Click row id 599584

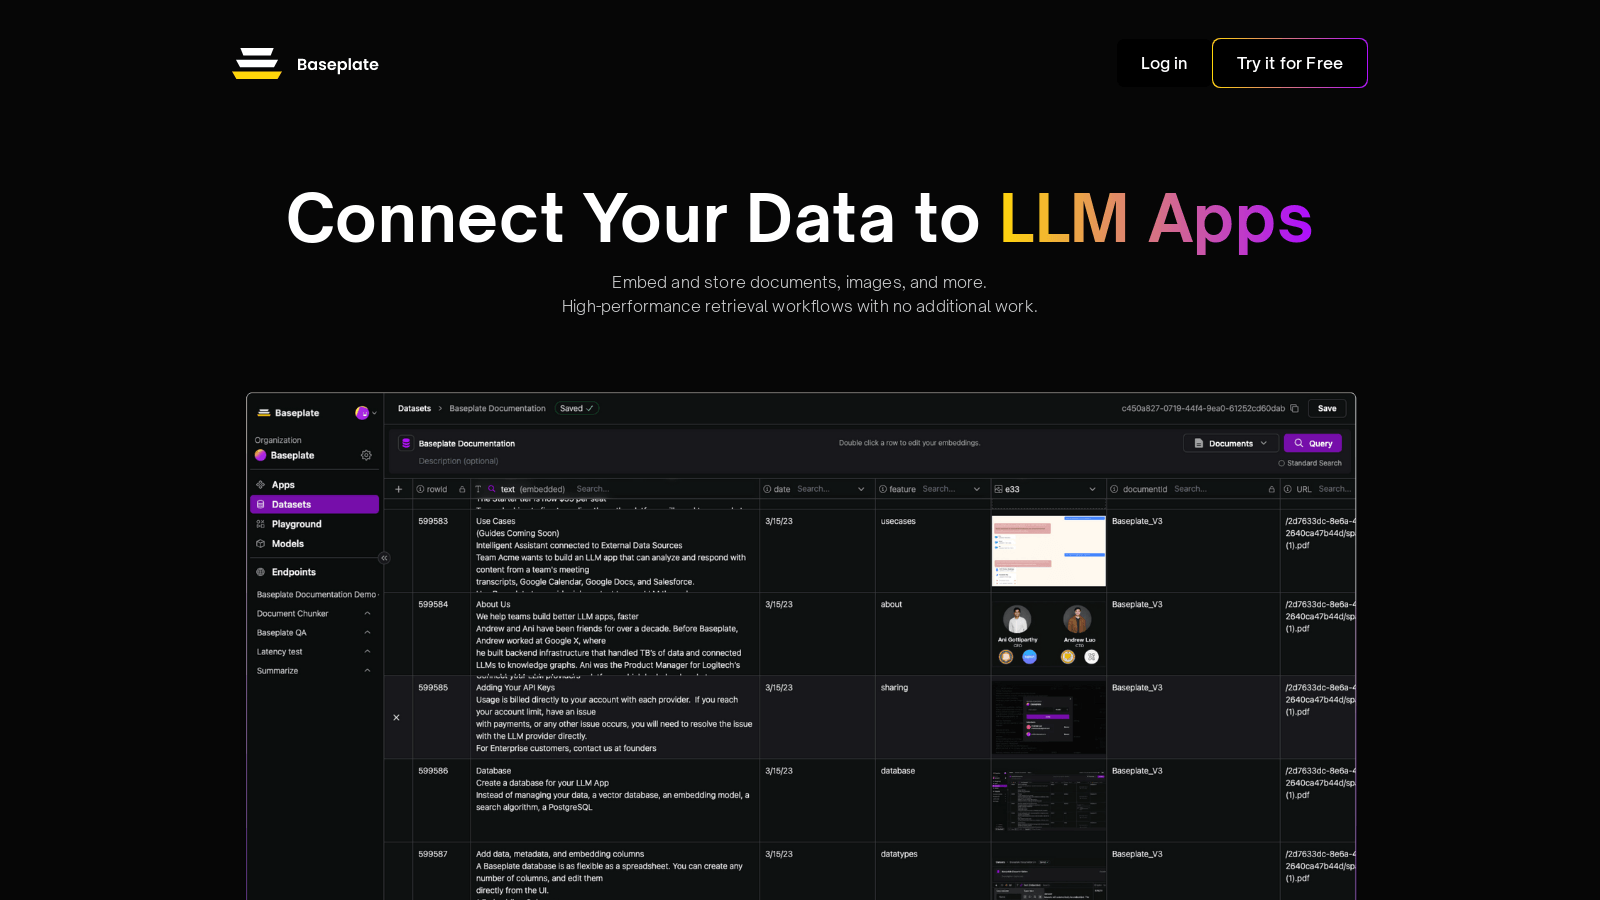click(x=433, y=604)
